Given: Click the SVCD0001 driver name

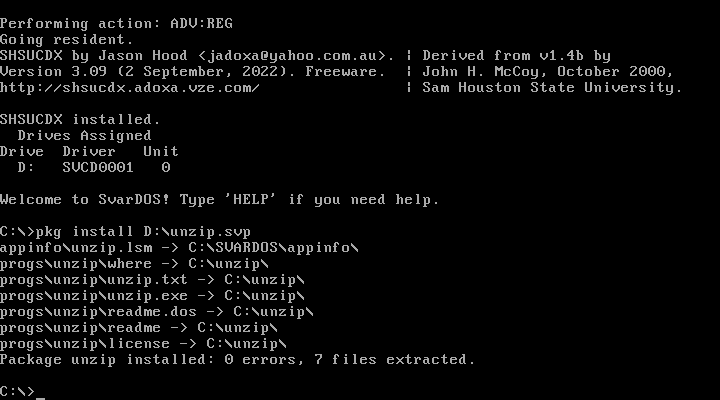Looking at the screenshot, I should [x=98, y=167].
